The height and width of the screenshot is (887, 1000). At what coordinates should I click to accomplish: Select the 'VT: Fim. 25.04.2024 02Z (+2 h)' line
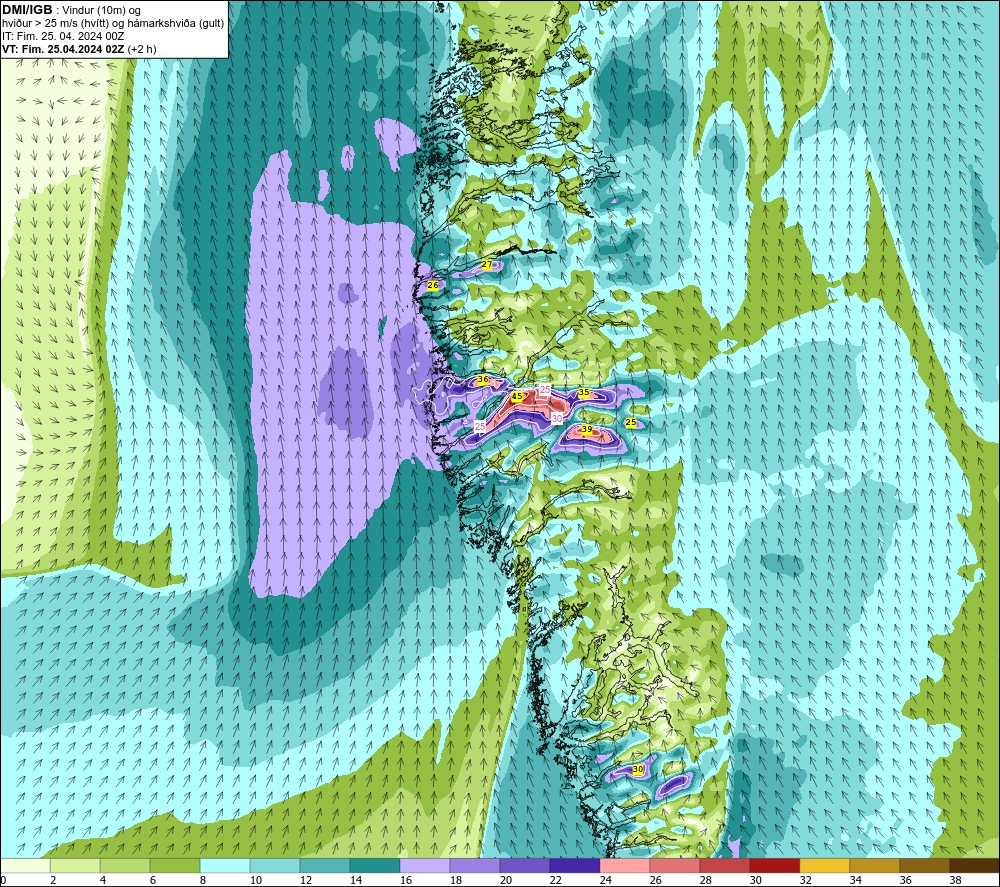coord(79,48)
